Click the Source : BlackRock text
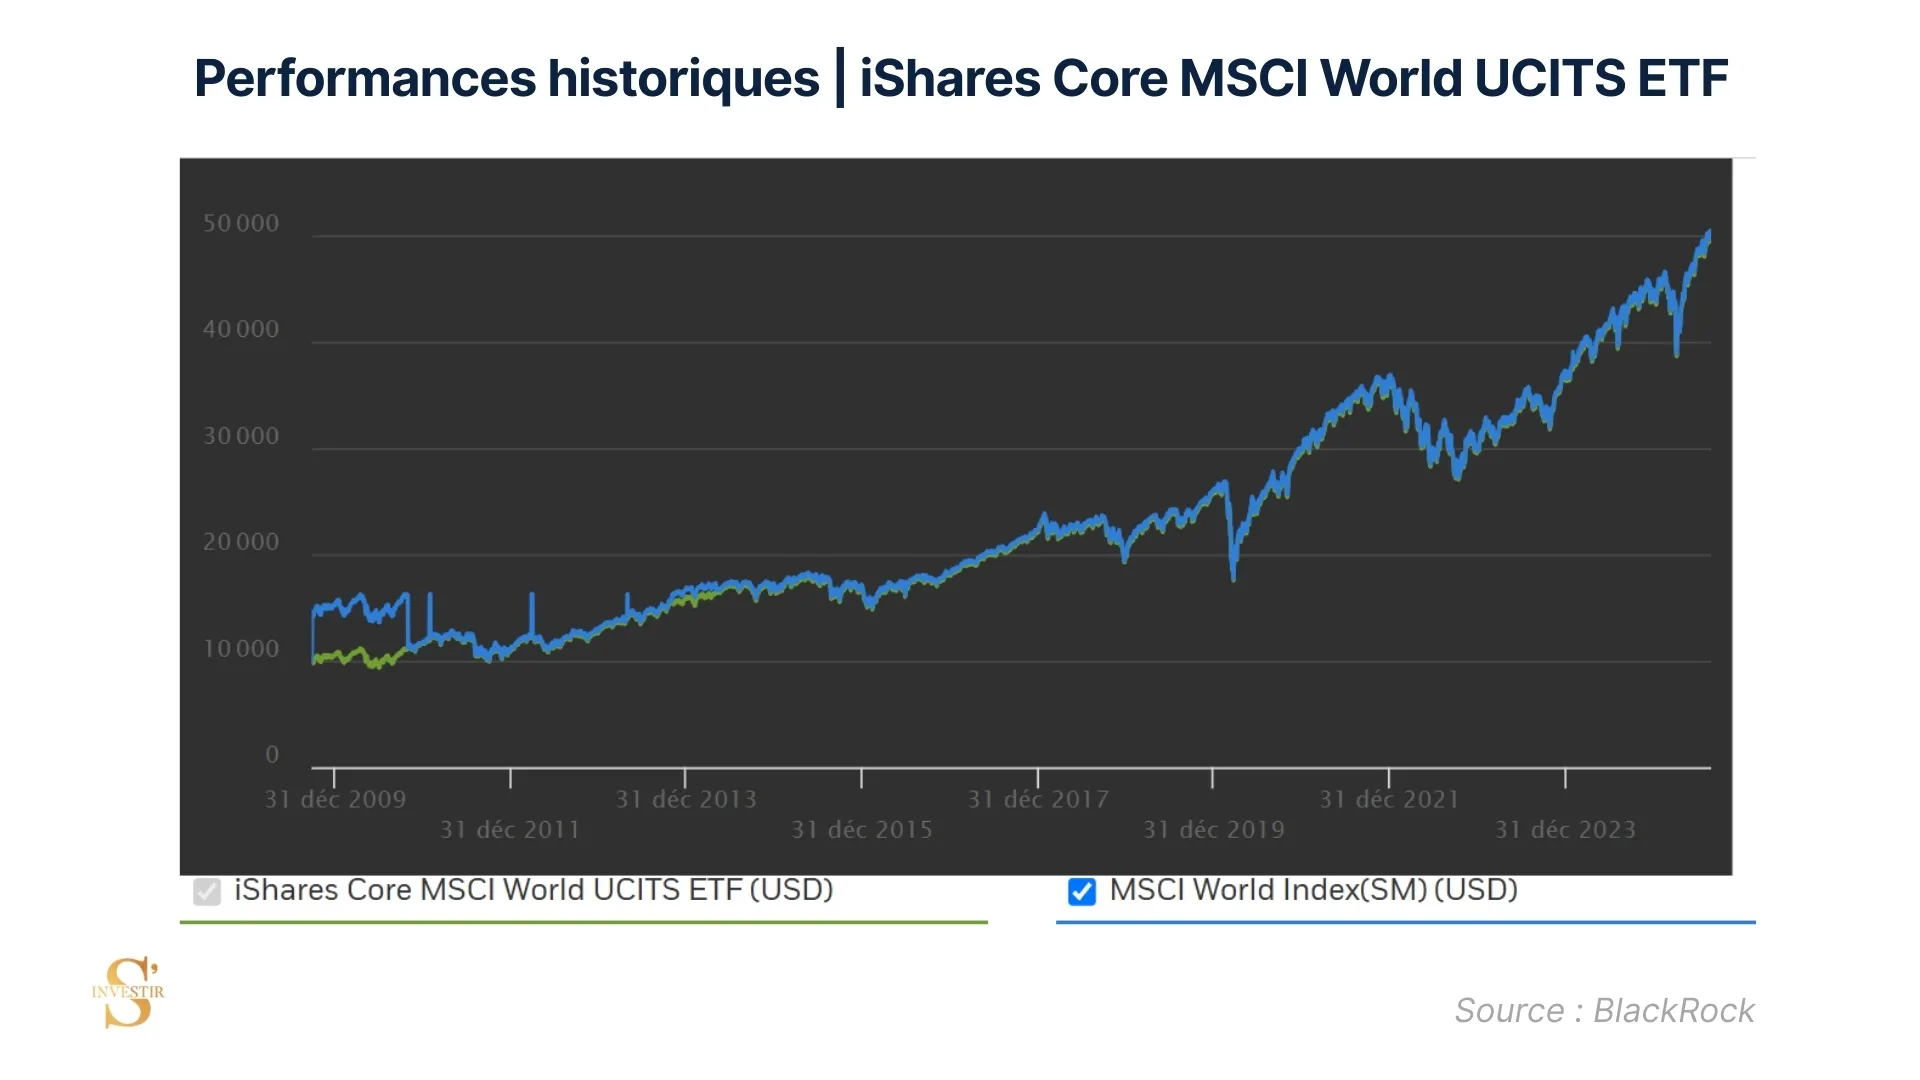This screenshot has height=1080, width=1920. [x=1604, y=1011]
